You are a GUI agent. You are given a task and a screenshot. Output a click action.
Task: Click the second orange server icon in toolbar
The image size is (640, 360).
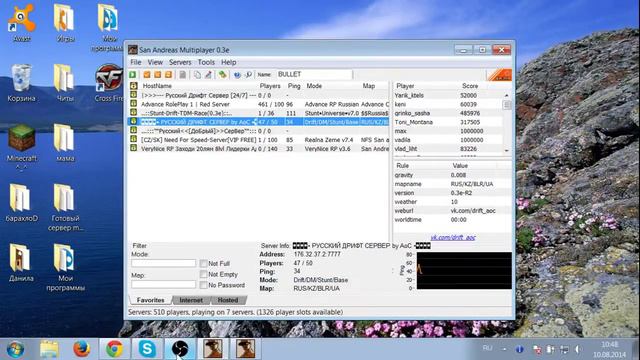[x=158, y=74]
